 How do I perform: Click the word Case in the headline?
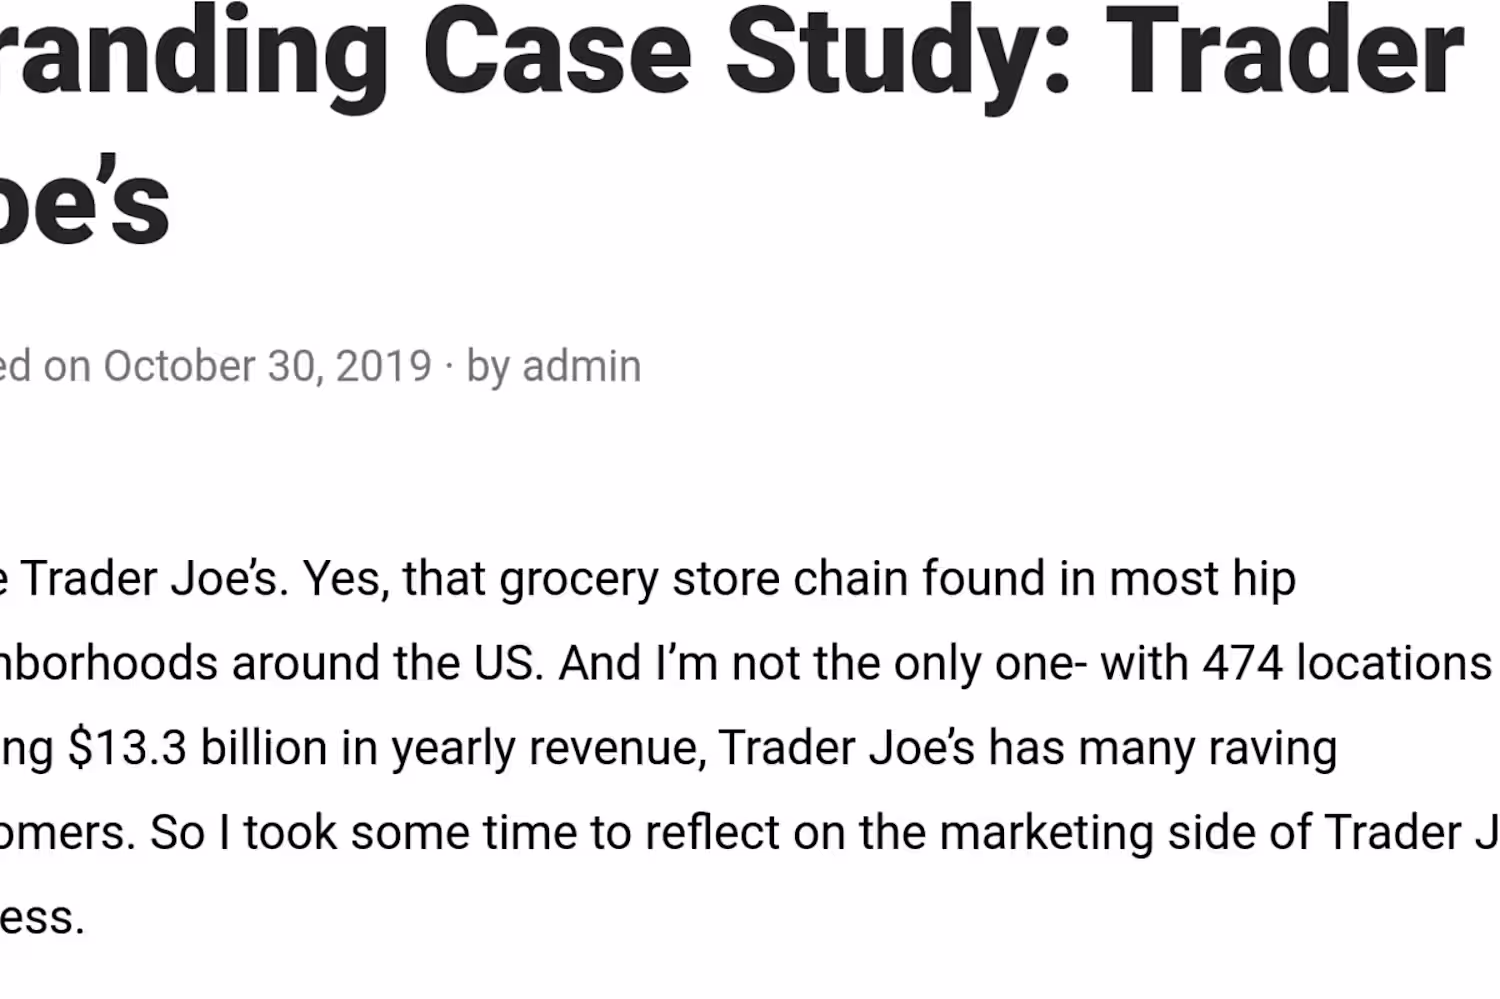[556, 52]
